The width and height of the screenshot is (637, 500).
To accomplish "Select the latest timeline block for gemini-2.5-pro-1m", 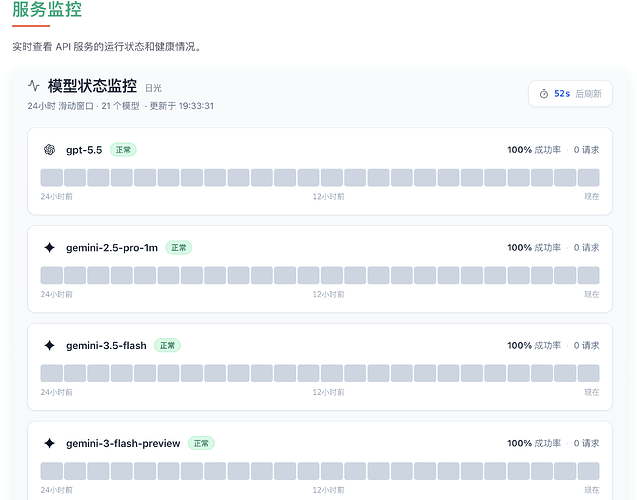I will (x=589, y=275).
